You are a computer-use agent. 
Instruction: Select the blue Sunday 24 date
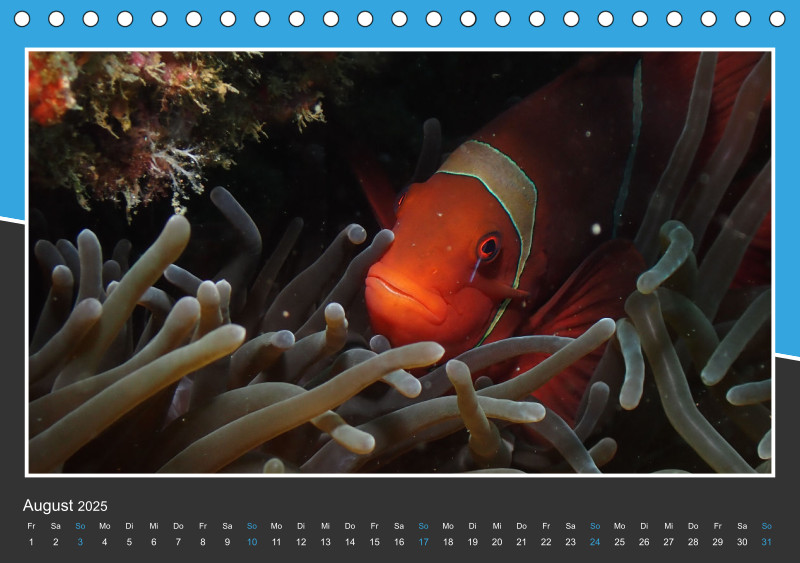tap(595, 542)
